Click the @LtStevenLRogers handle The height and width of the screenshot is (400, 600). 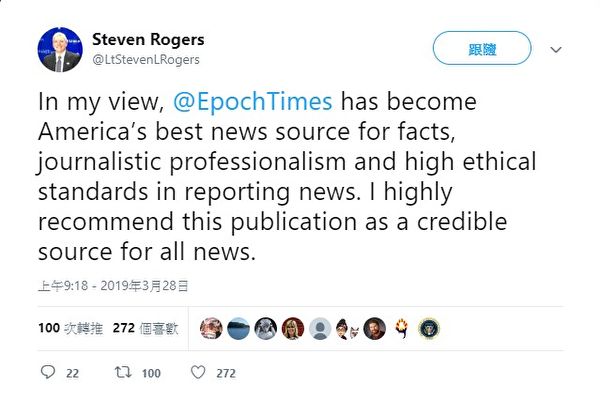148,61
